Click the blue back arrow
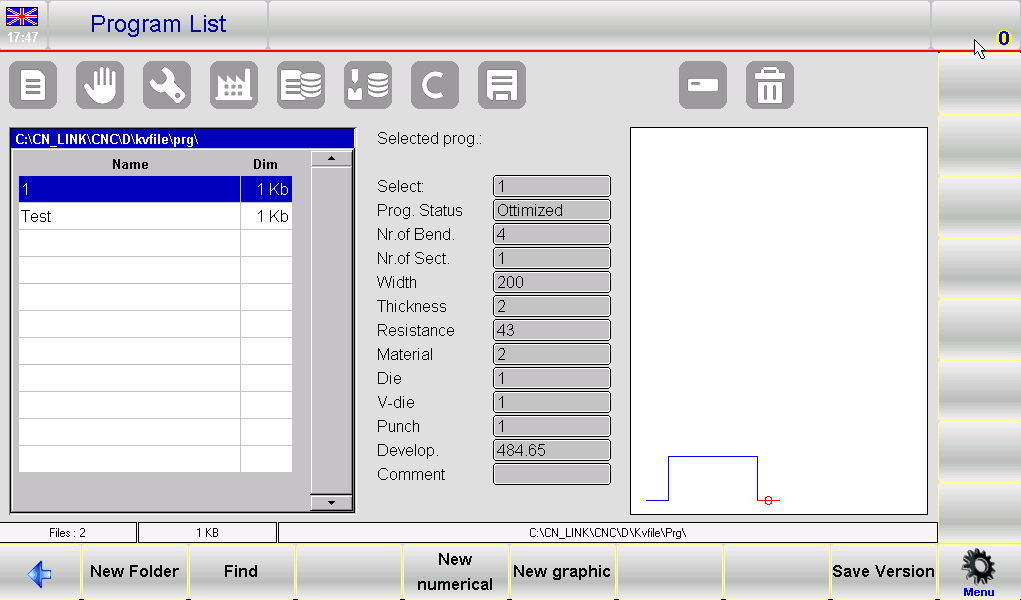Screen dimensions: 1021x600 (38, 571)
